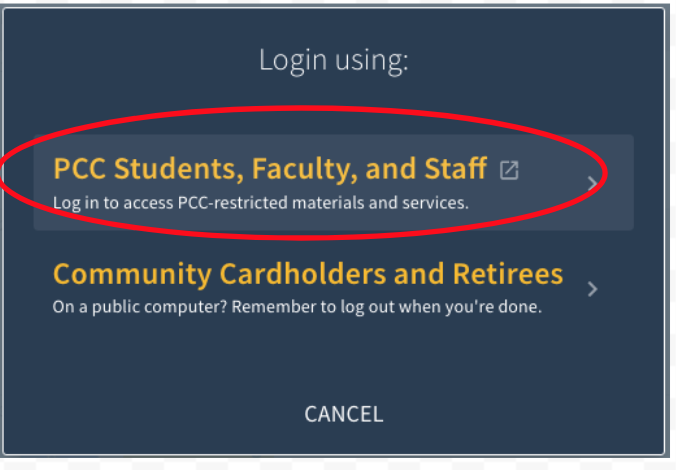
Task: Click the right arrow inside the red circle
Action: (x=592, y=183)
